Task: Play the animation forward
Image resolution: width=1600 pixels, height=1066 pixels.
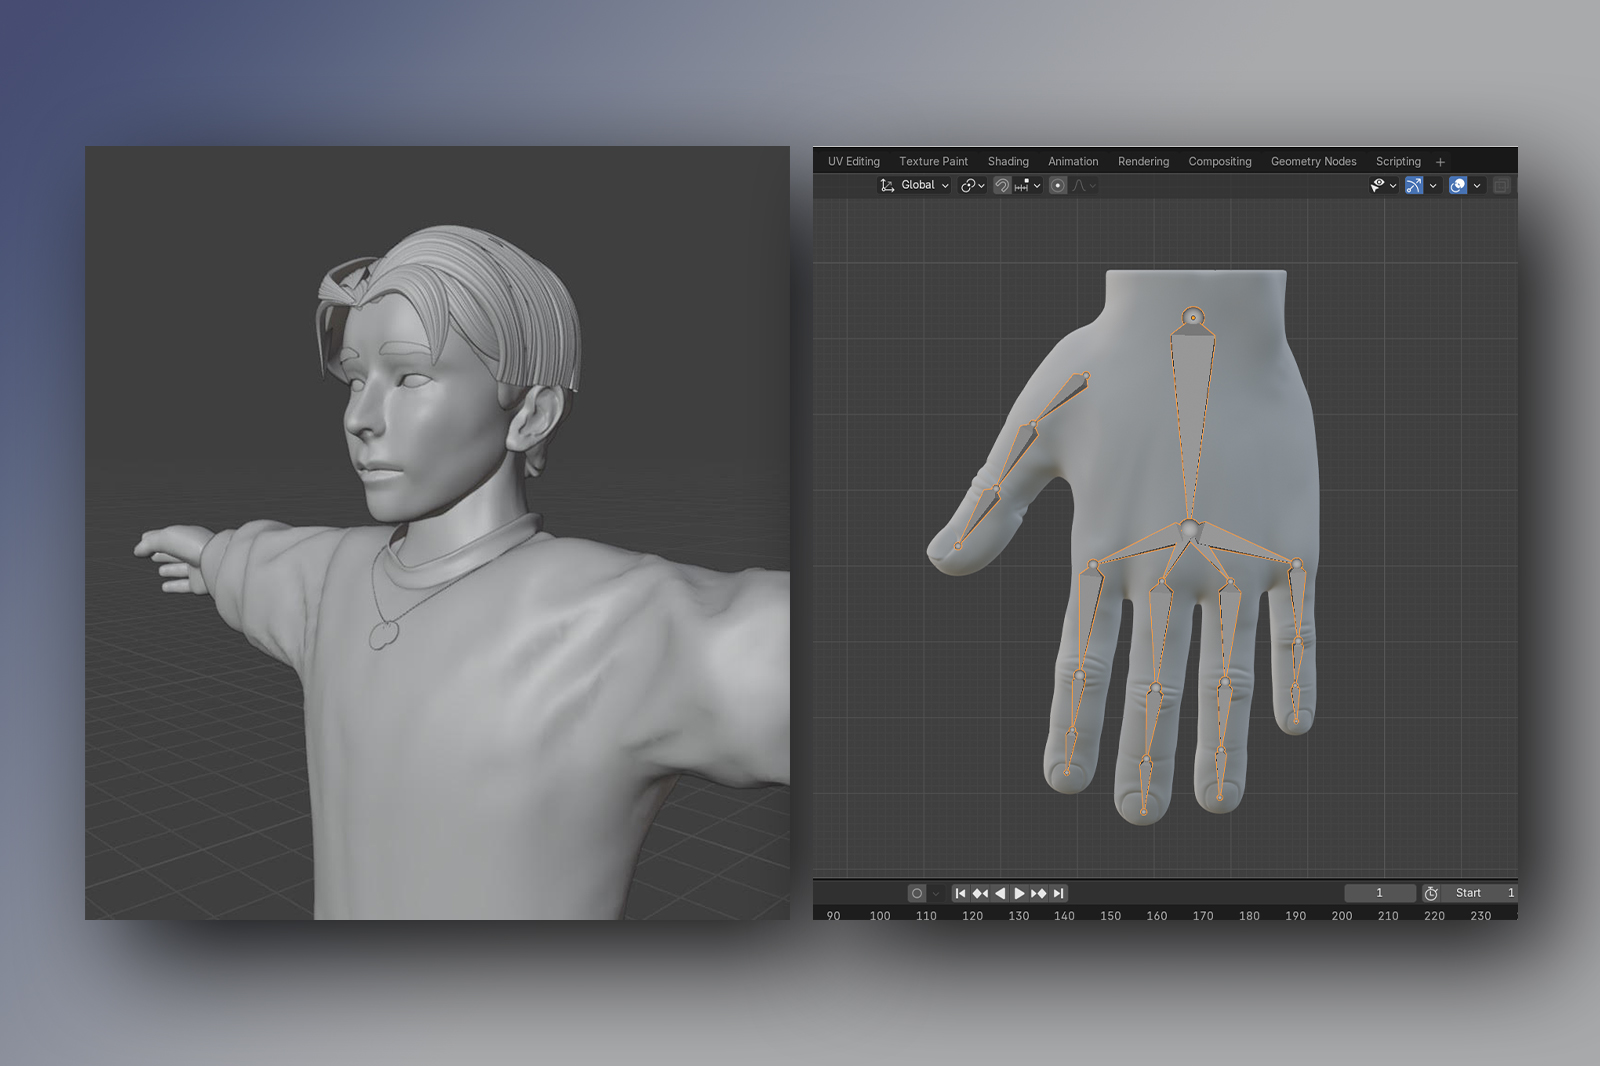Action: point(1019,893)
